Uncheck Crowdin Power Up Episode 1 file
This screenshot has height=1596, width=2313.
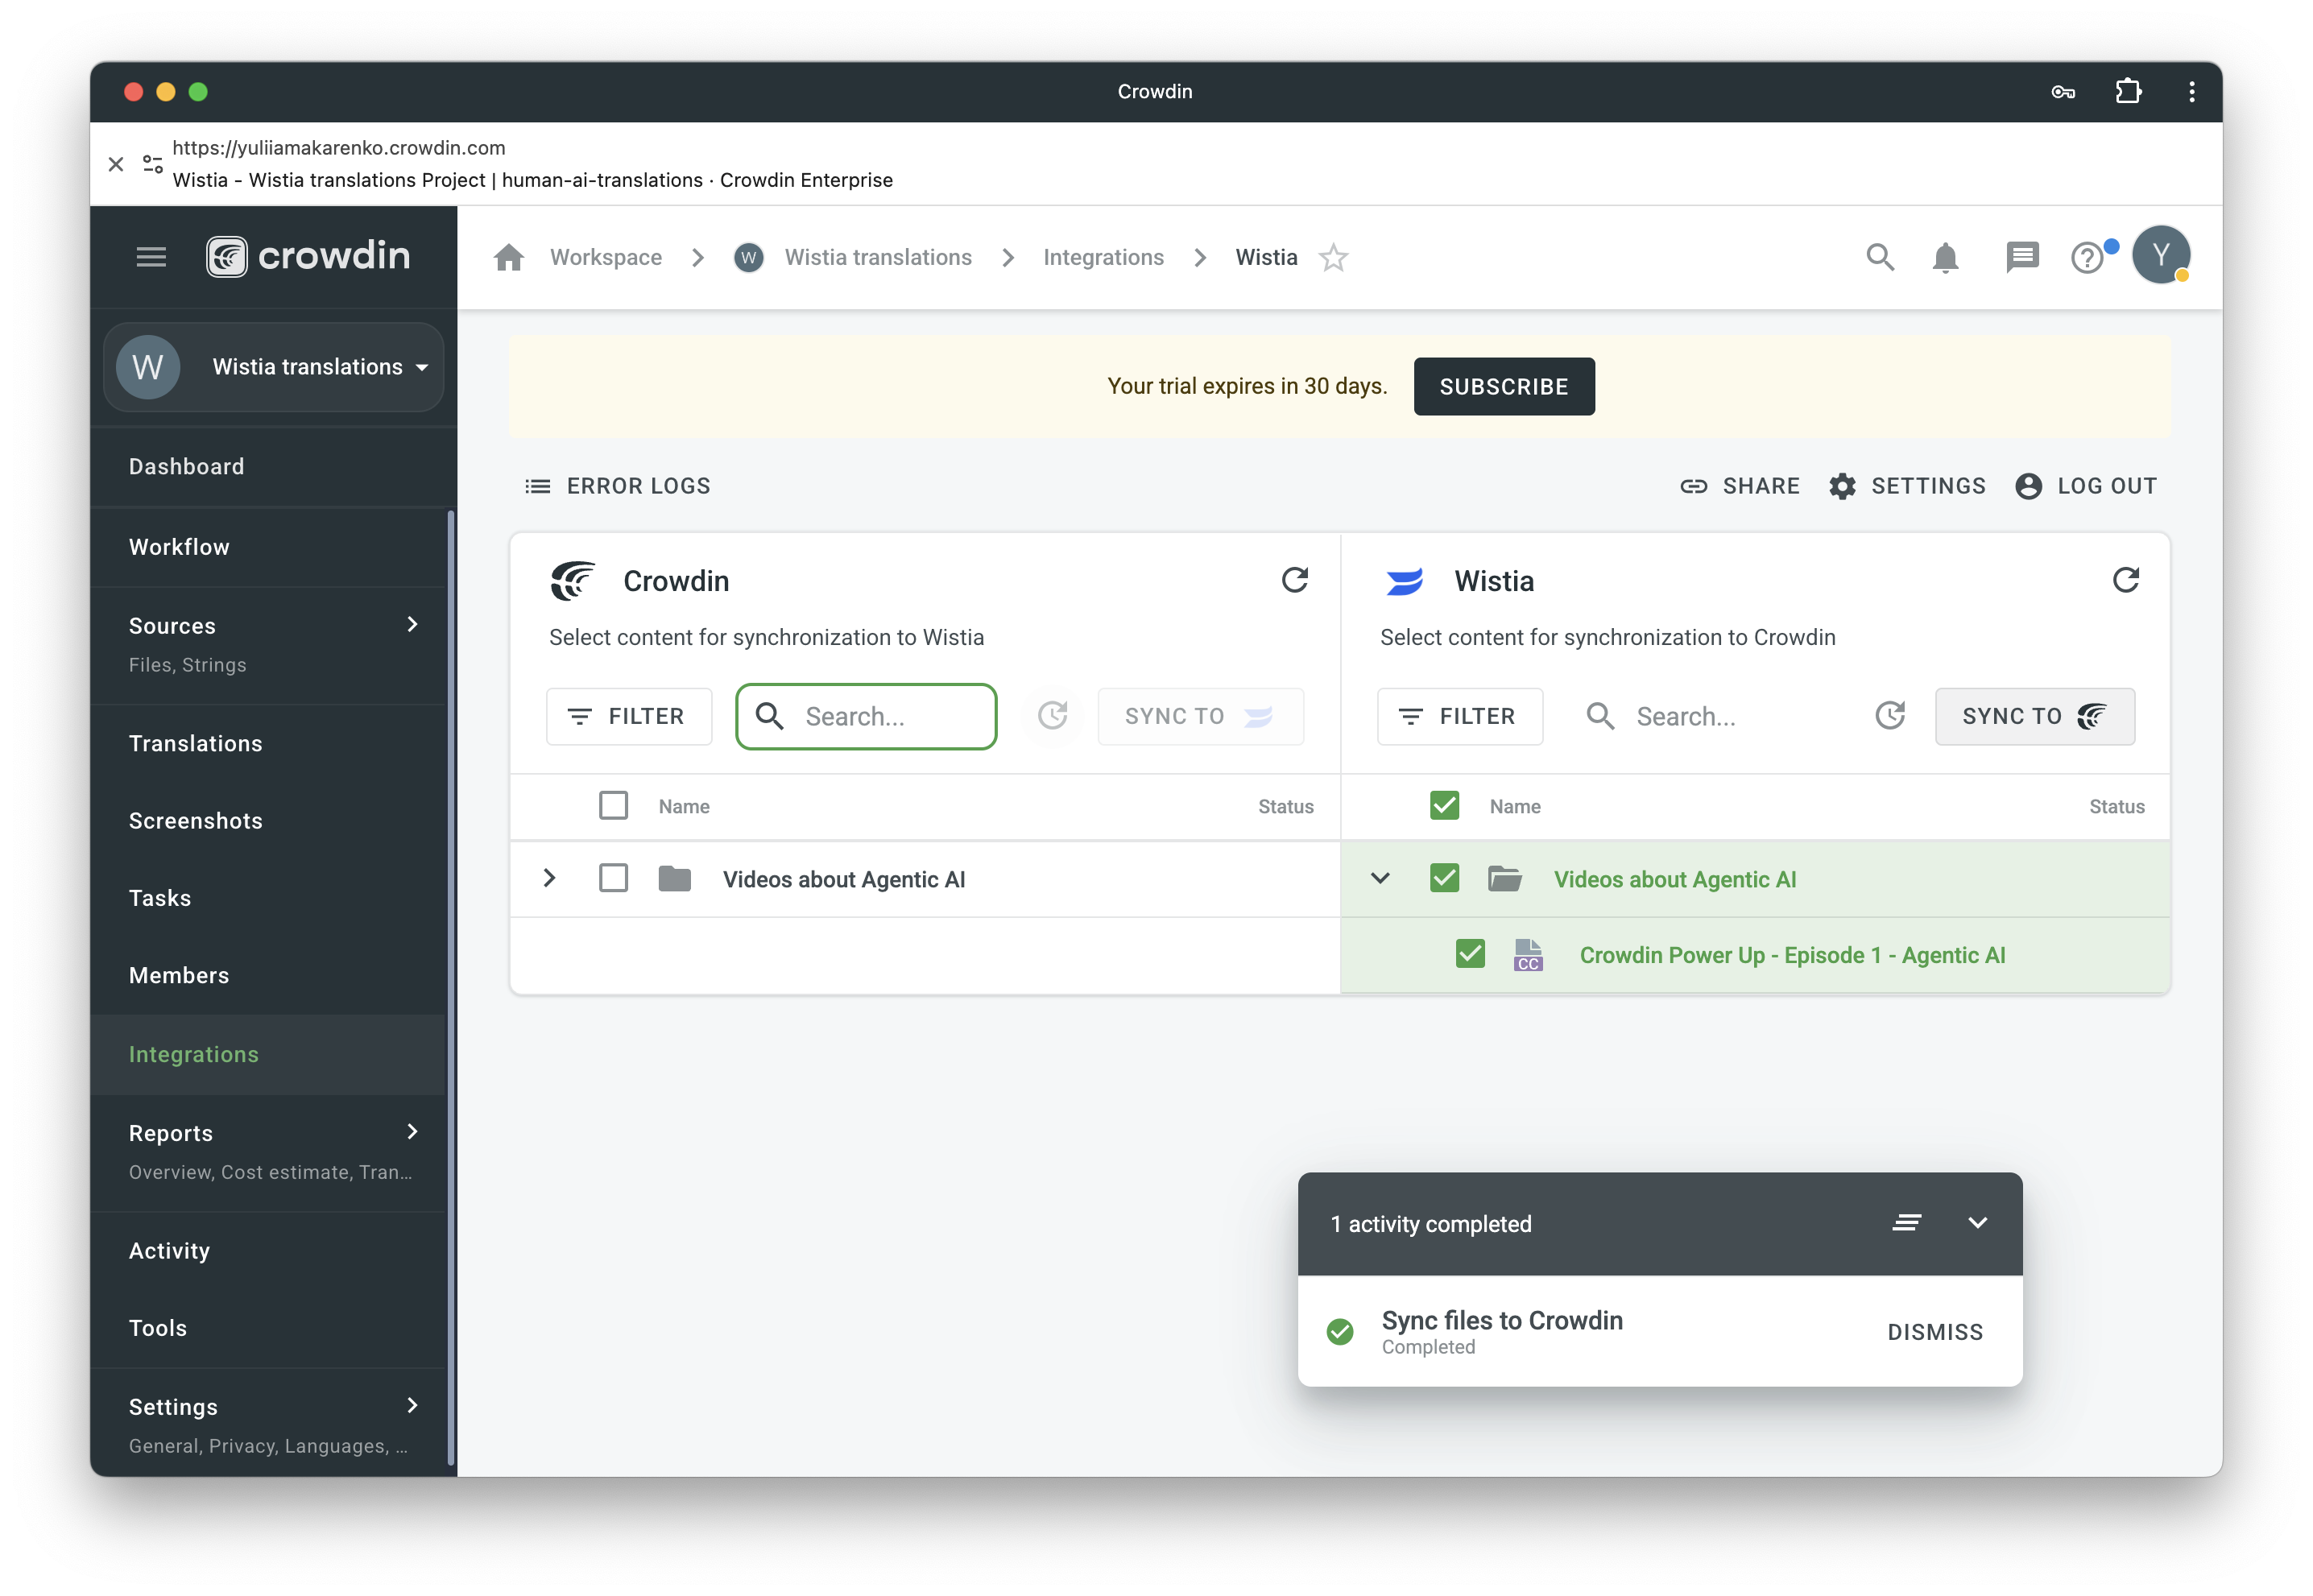pos(1470,955)
